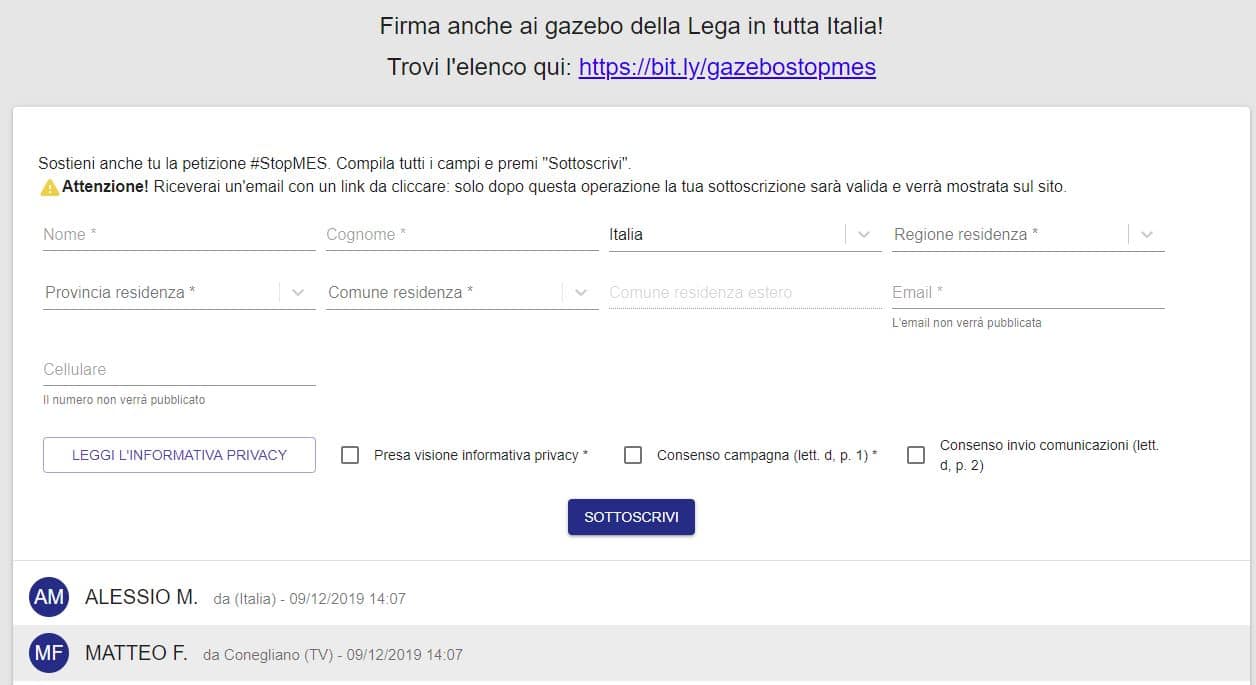Click the Cellulare phone field
The image size is (1256, 685).
179,369
